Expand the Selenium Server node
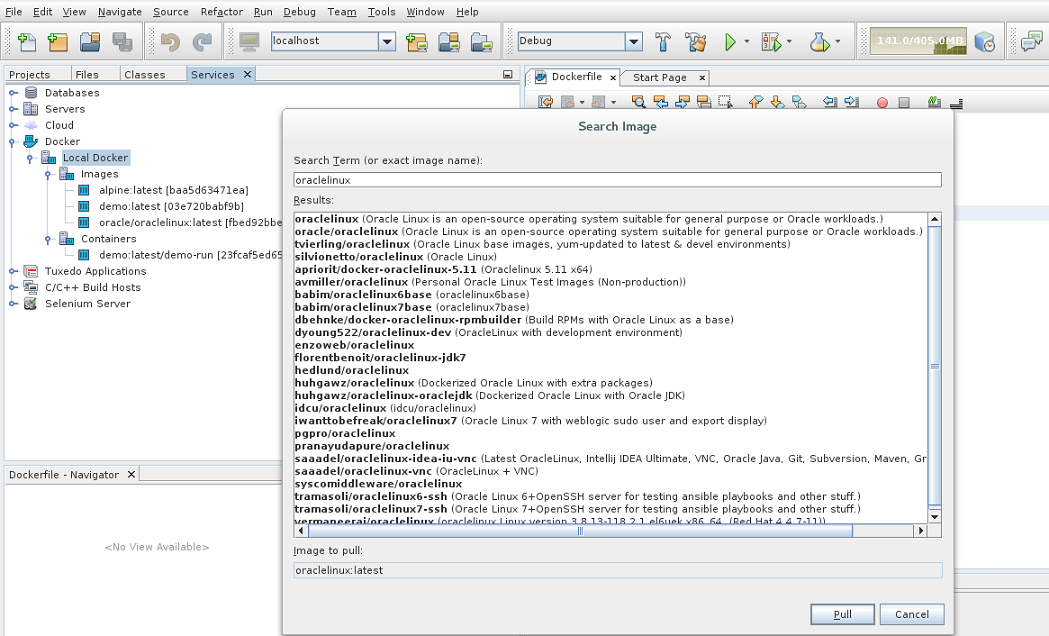Image resolution: width=1049 pixels, height=636 pixels. coord(13,304)
